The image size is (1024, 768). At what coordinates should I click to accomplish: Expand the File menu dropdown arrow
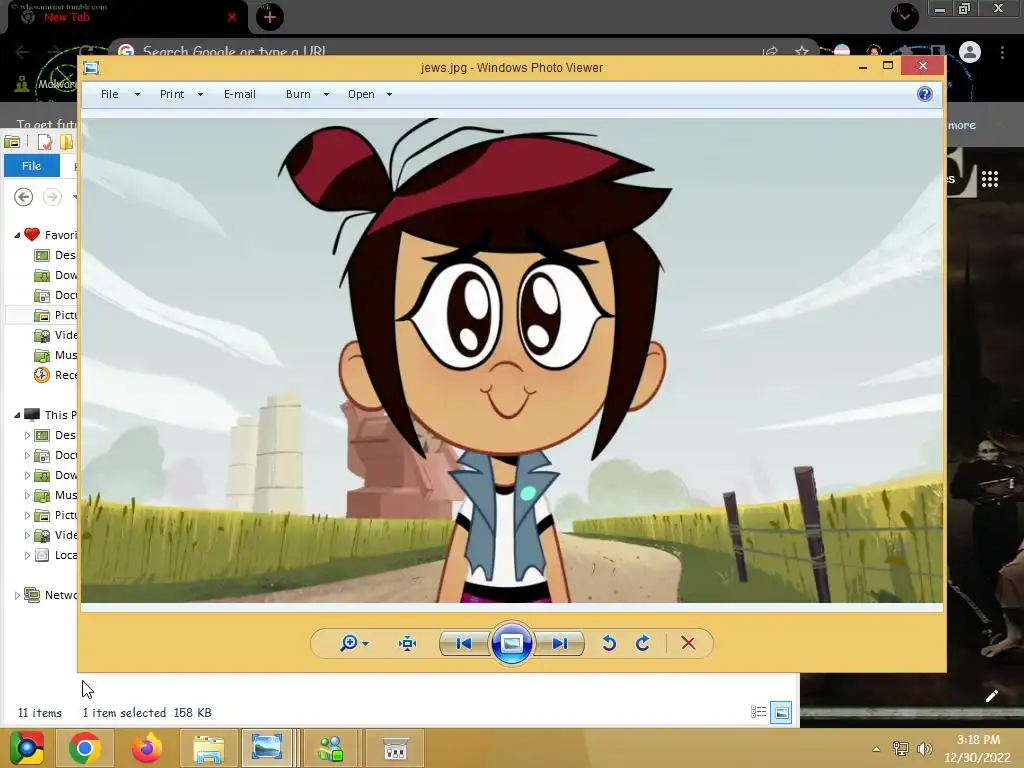[x=137, y=95]
